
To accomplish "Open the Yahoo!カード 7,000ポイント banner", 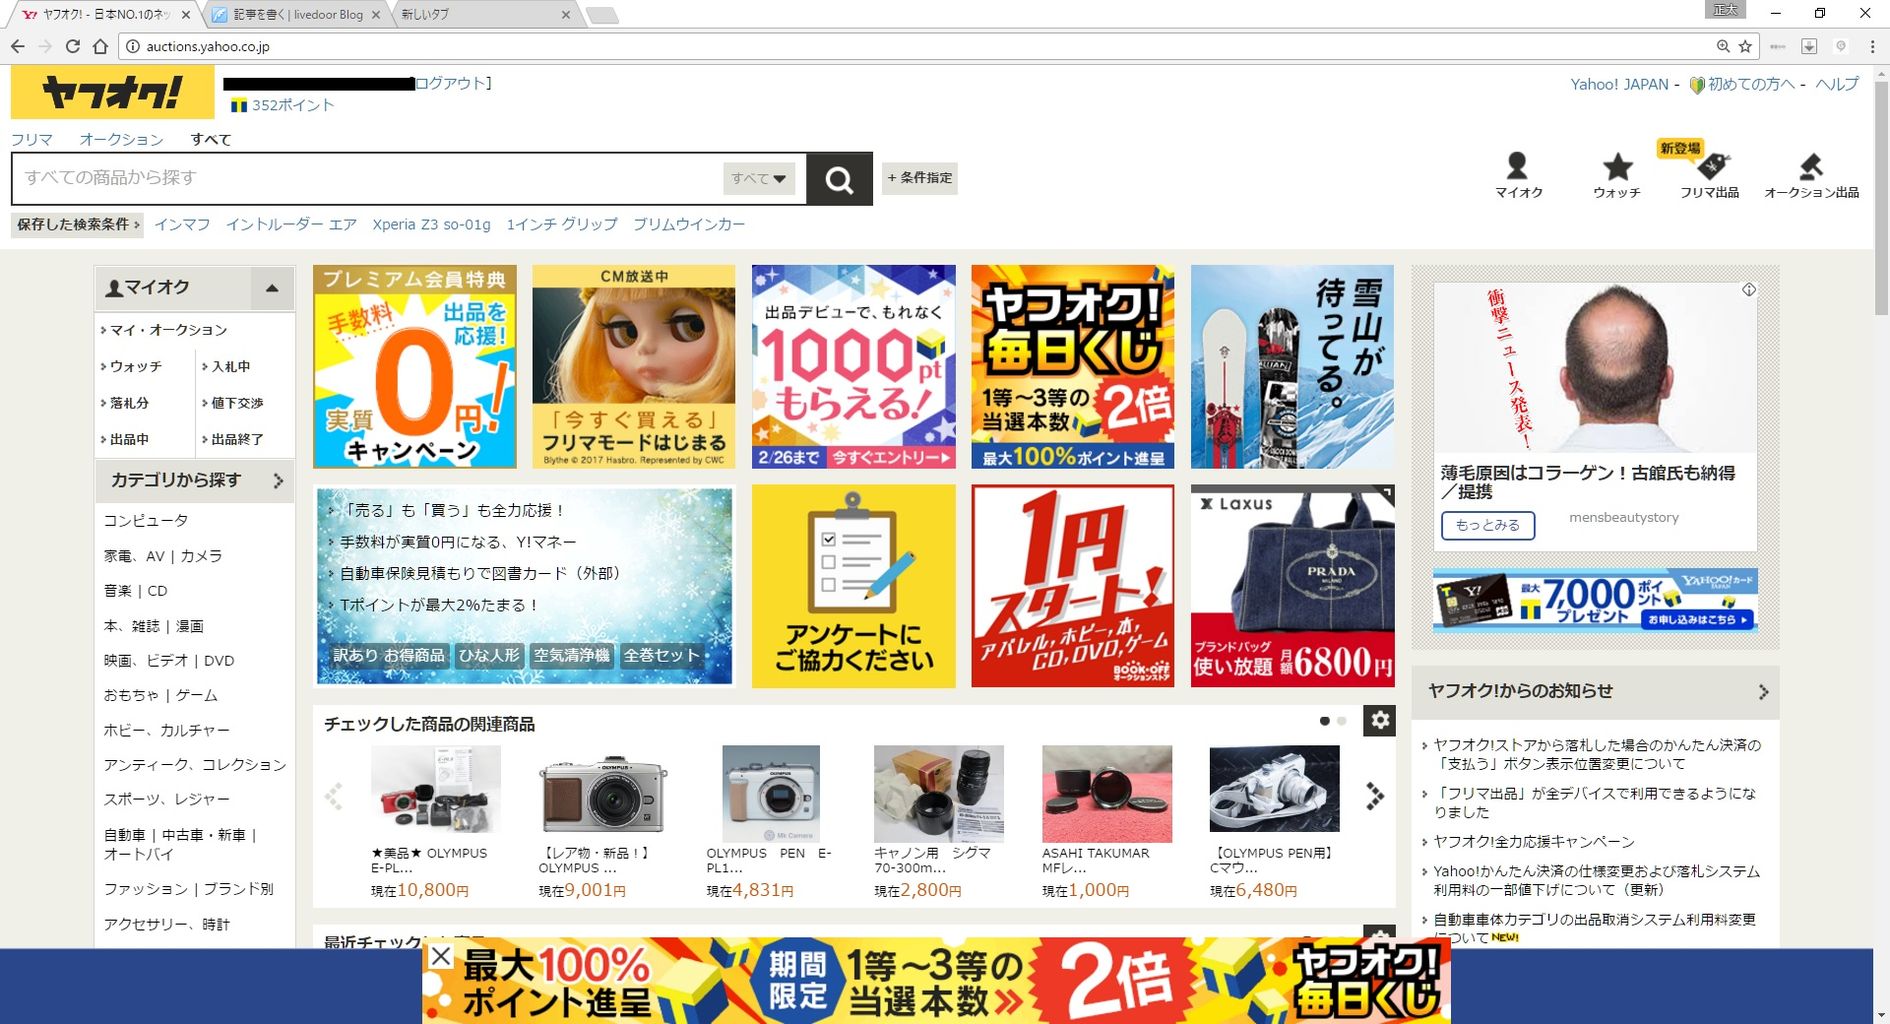I will (1595, 601).
